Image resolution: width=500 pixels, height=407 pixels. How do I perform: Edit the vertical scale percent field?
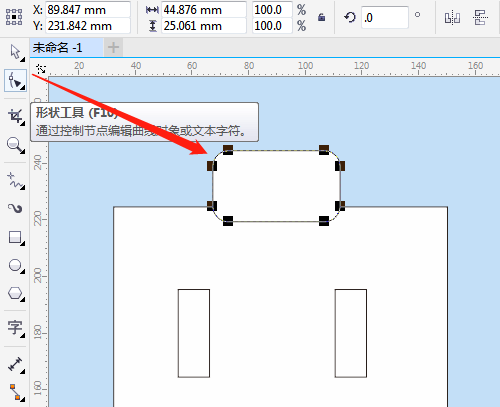(x=272, y=26)
